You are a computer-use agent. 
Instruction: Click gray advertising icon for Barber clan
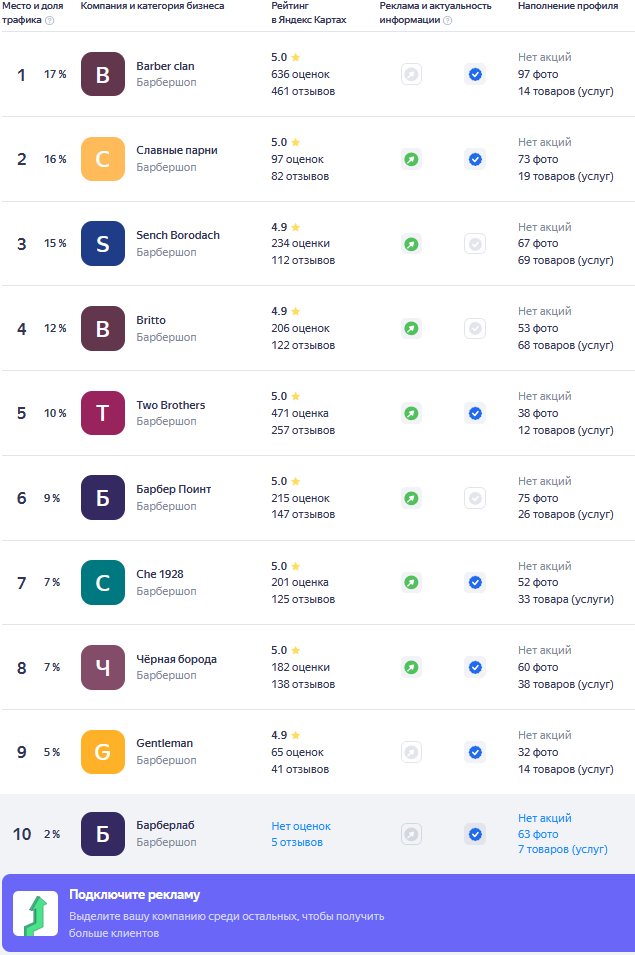[x=411, y=74]
